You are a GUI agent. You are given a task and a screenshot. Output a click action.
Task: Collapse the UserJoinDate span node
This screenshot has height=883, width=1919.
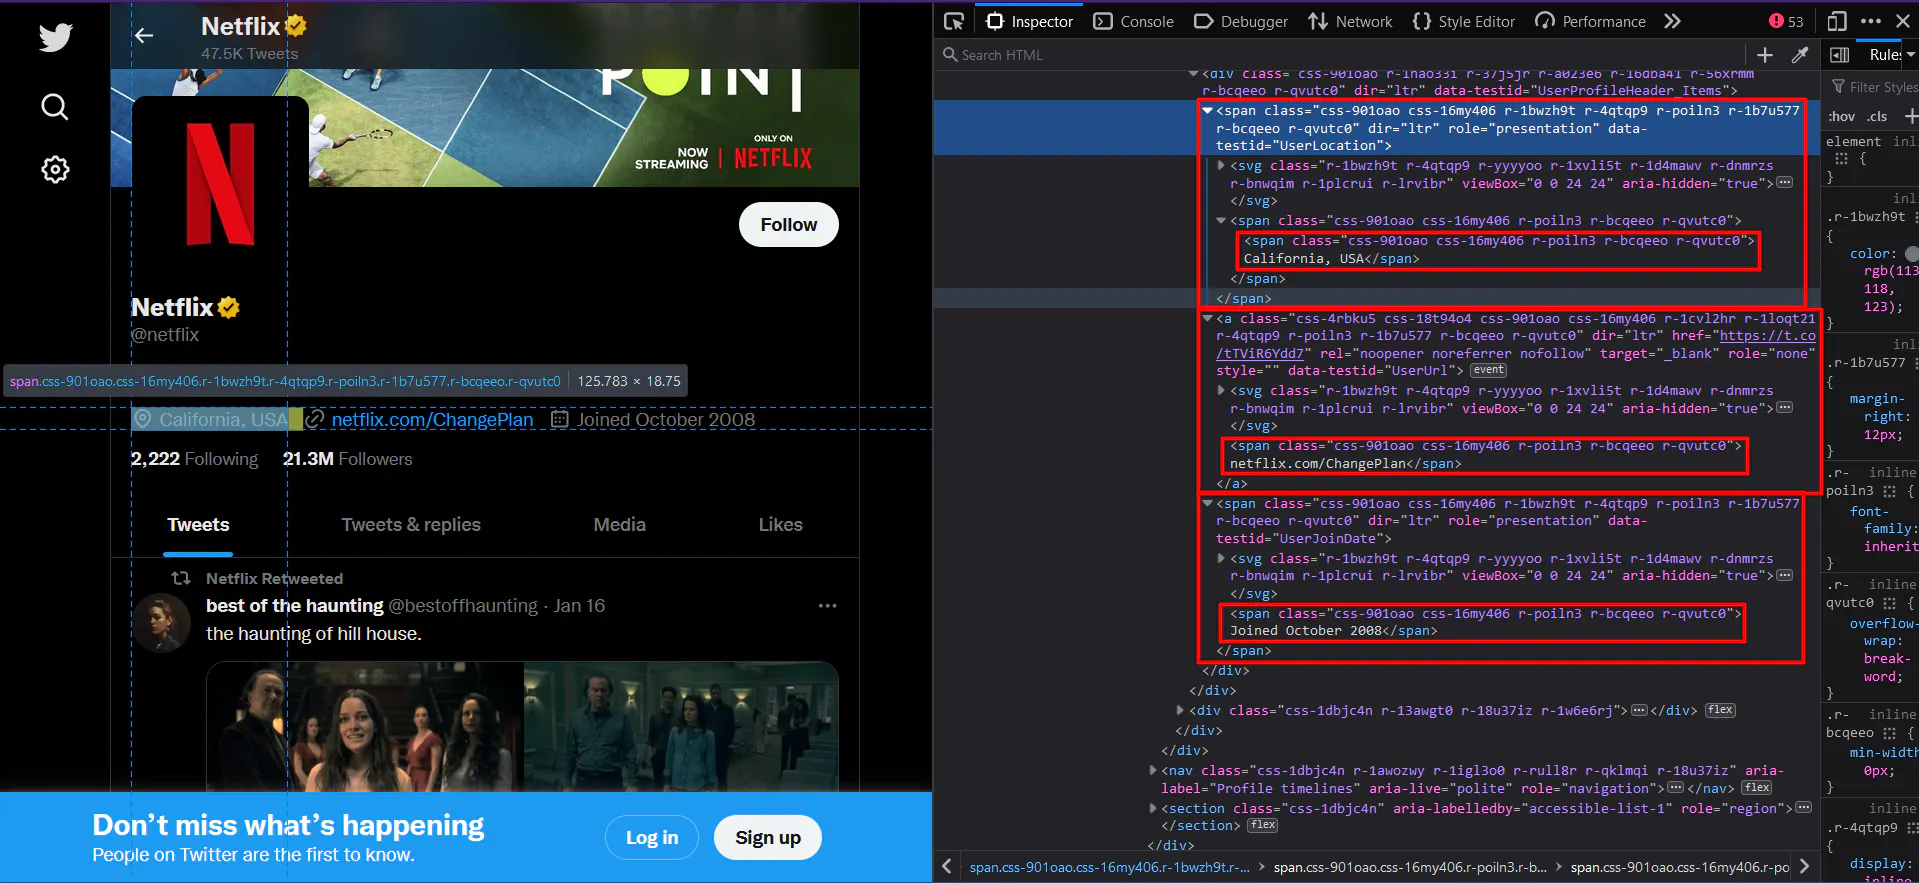[x=1208, y=504]
